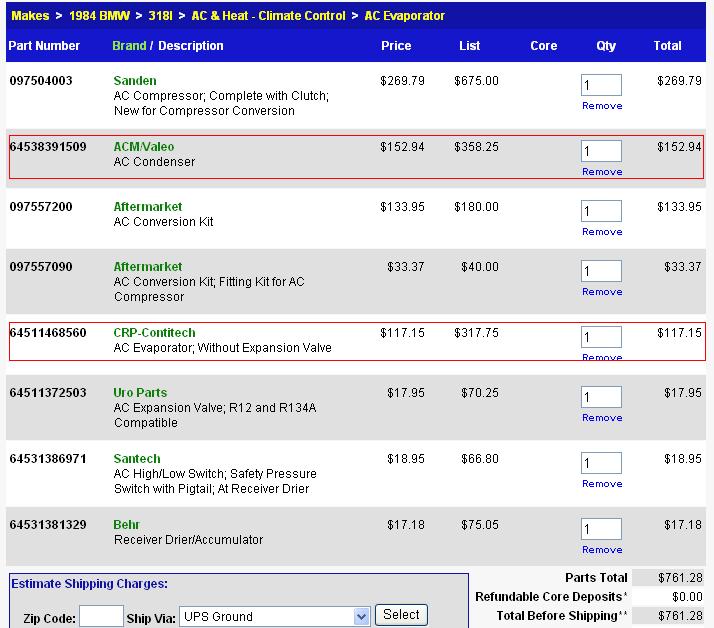Screen dimensions: 714x628
Task: Open the ACM/Valeo brand link
Action: pyautogui.click(x=144, y=147)
